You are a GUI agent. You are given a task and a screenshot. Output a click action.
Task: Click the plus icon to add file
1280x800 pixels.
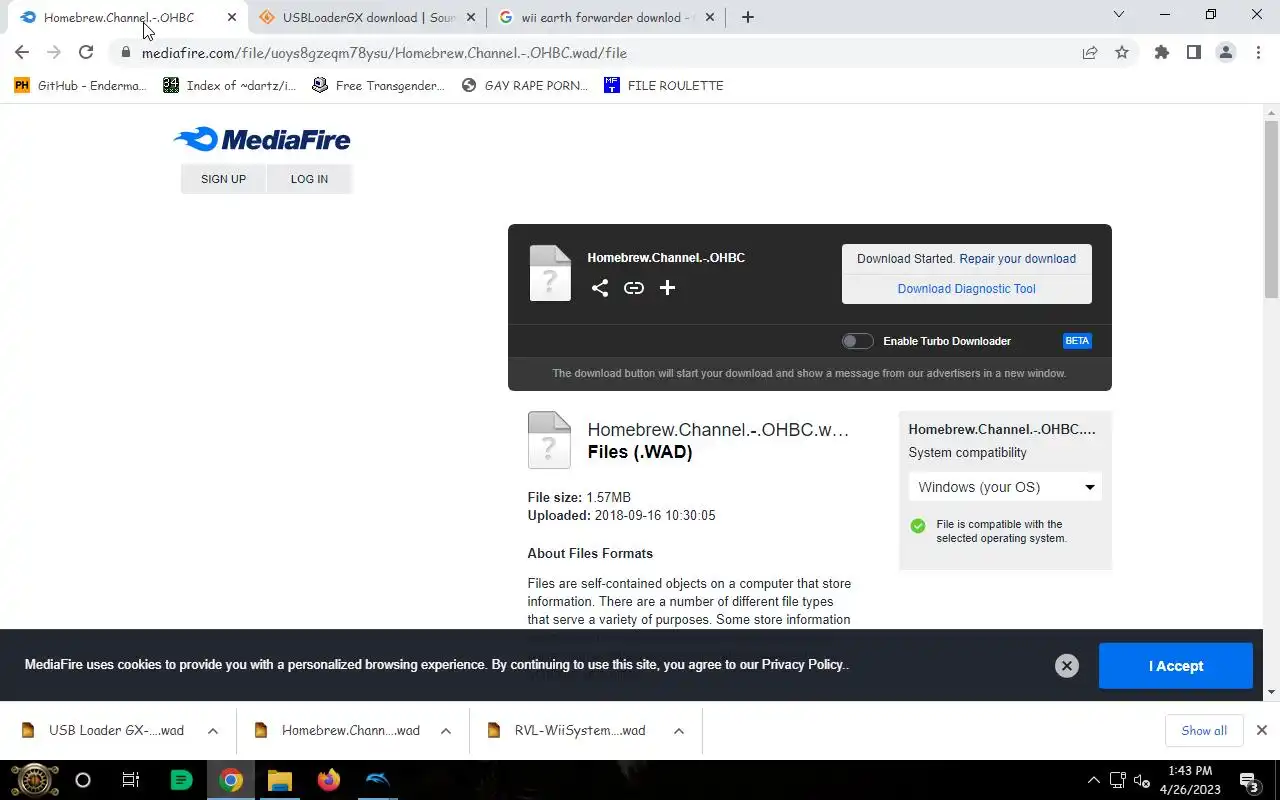(x=667, y=288)
